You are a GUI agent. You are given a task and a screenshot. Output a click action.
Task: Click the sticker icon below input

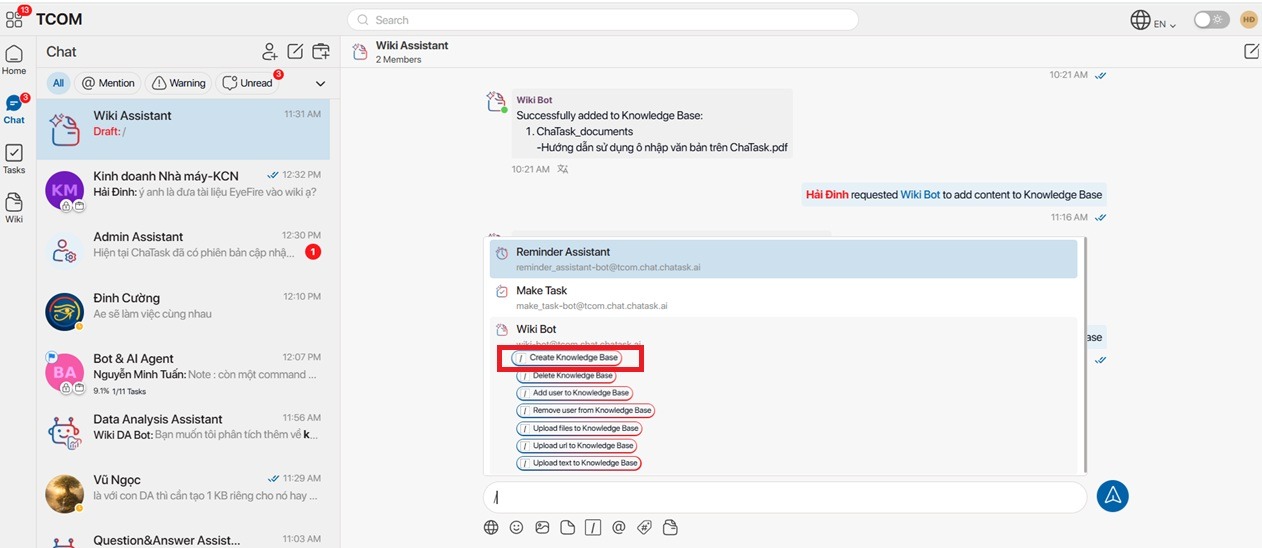click(x=568, y=527)
